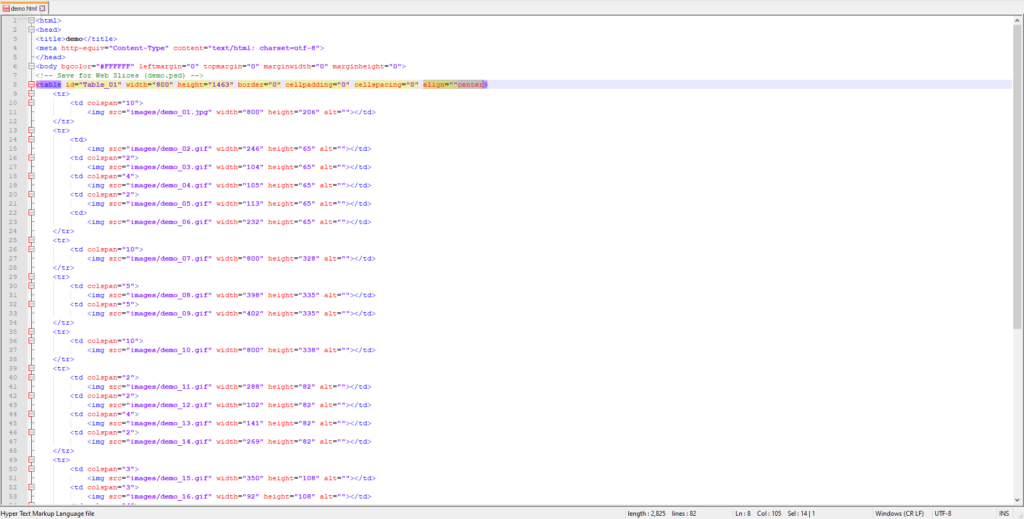Collapse the td fold on line 44

pos(31,414)
